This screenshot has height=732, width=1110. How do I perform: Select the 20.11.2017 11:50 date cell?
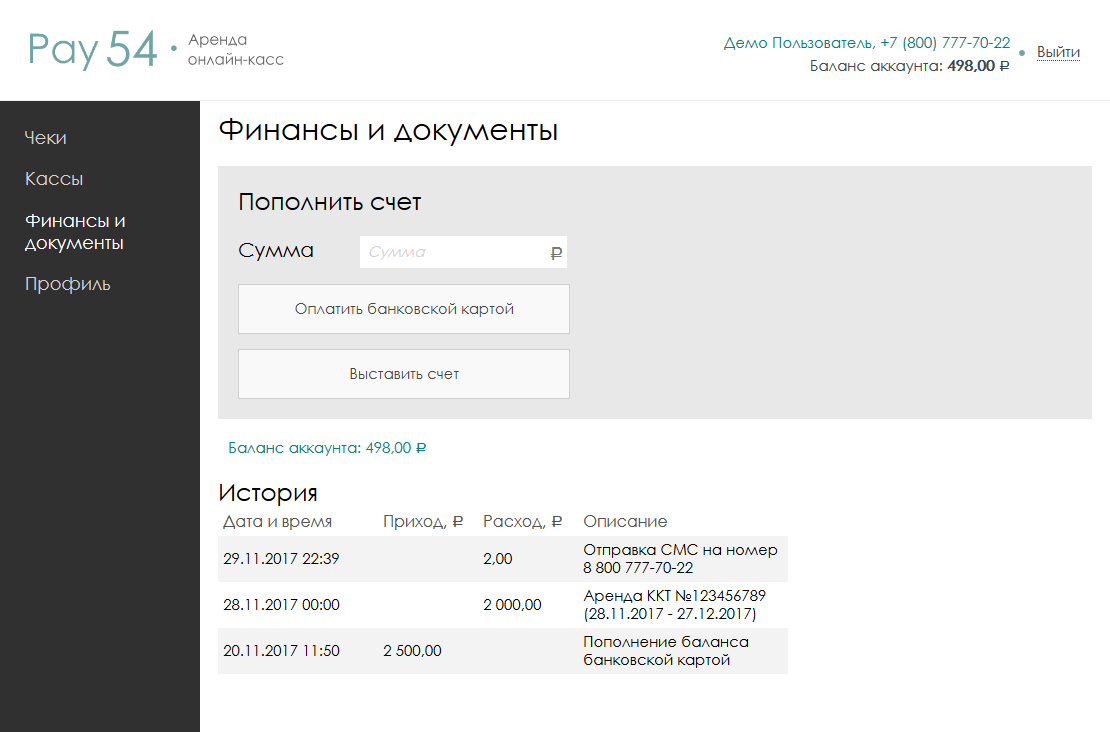(281, 651)
